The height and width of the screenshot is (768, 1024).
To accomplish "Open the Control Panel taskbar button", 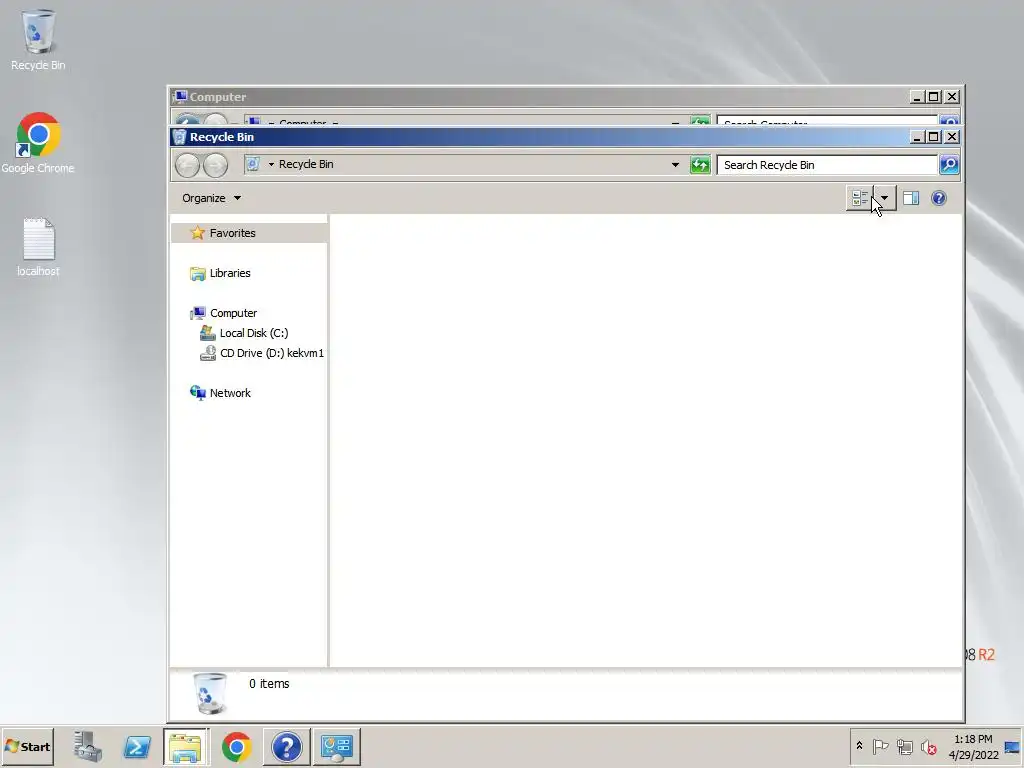I will click(336, 746).
